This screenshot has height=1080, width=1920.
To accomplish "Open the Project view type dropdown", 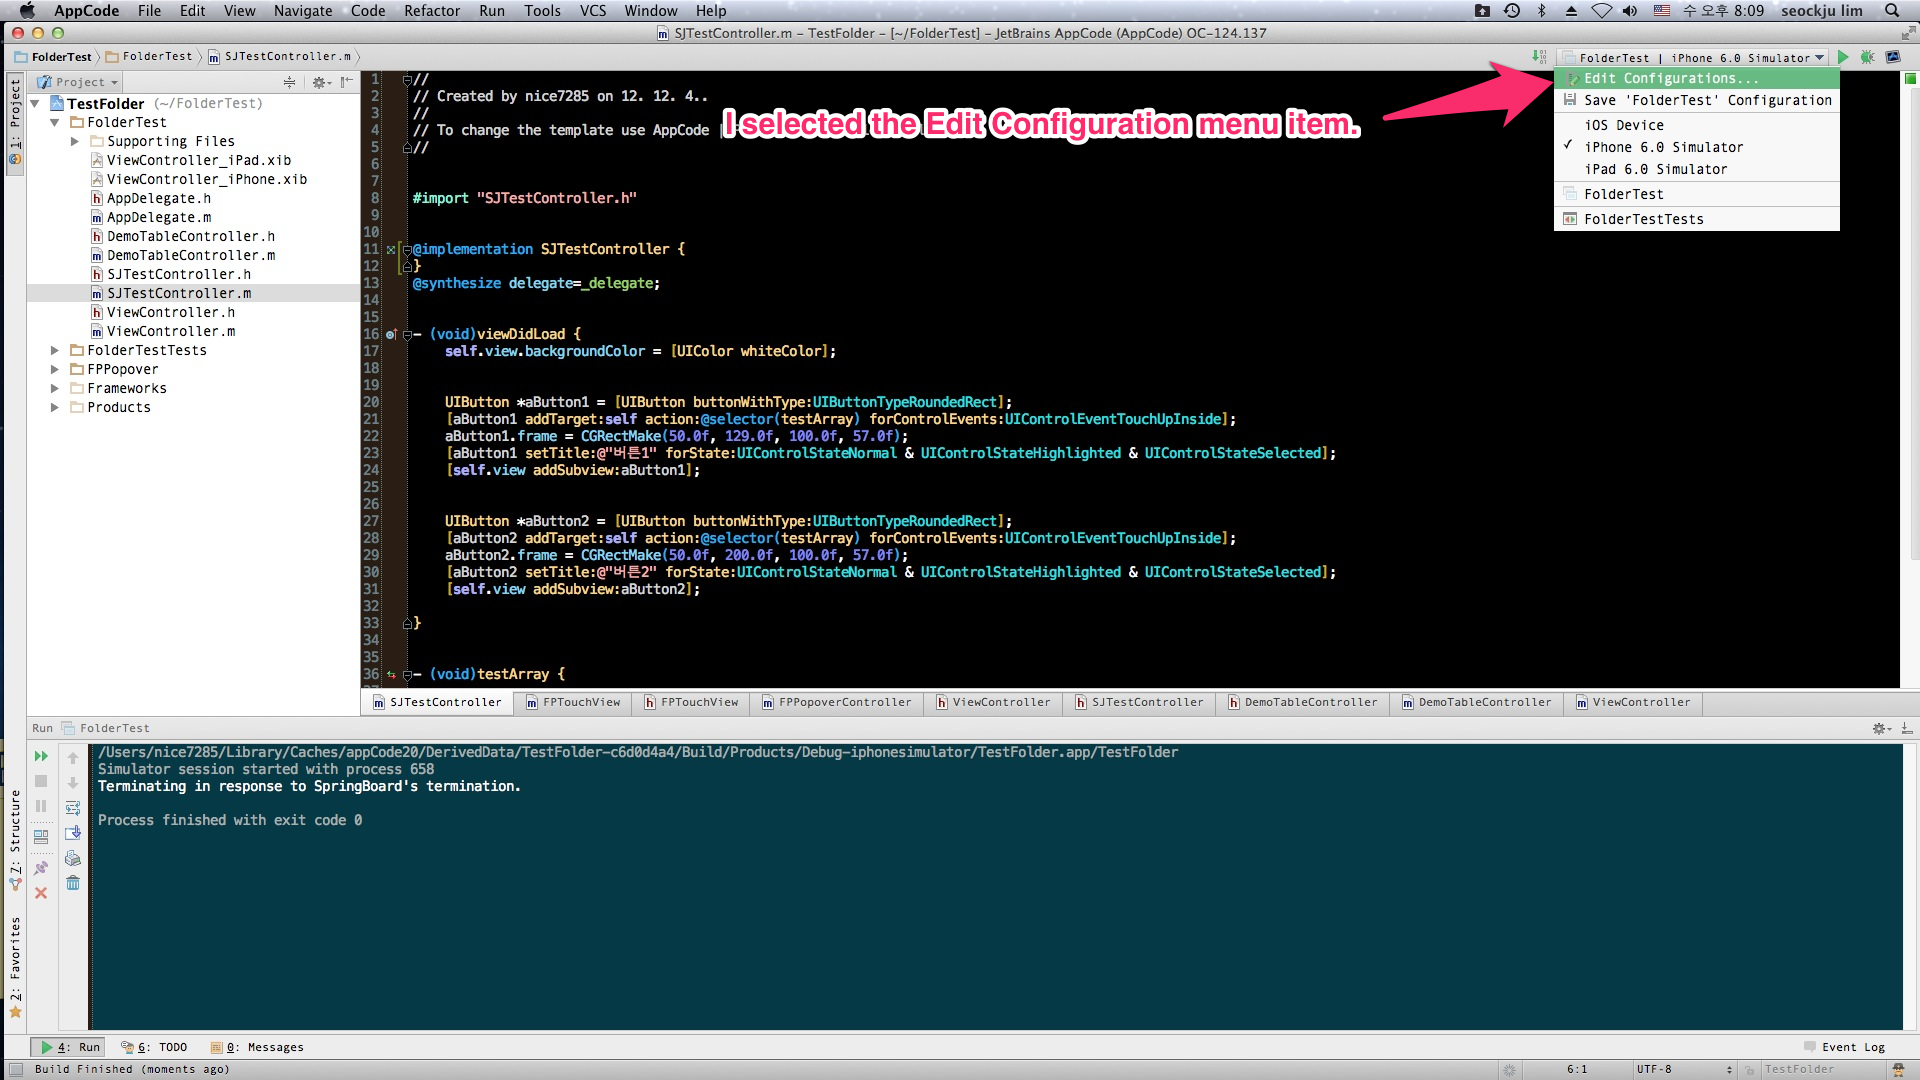I will pos(78,82).
